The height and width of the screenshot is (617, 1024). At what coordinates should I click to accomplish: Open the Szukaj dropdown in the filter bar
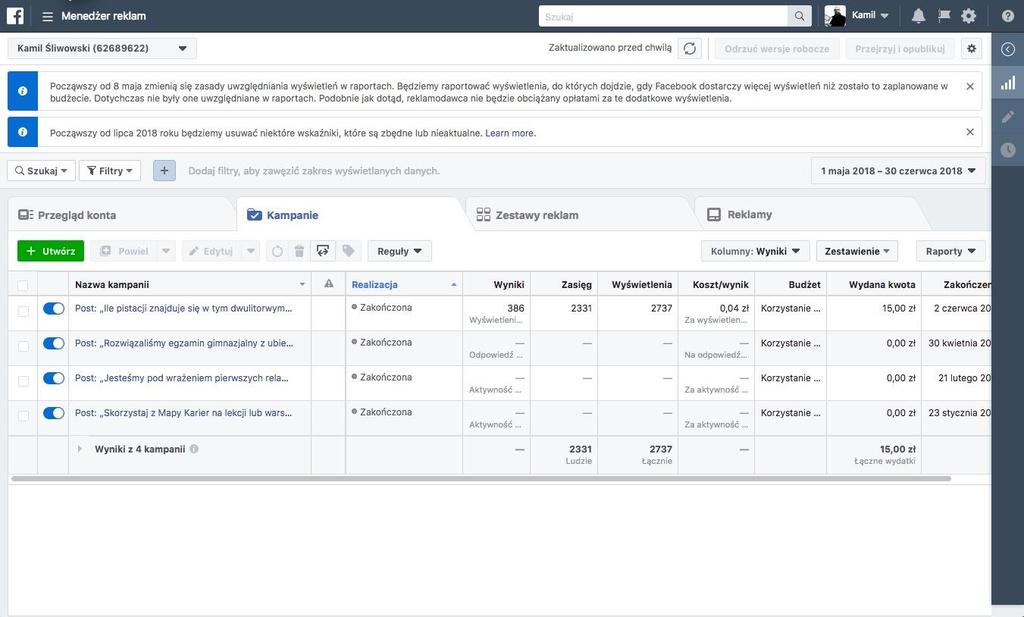click(41, 170)
